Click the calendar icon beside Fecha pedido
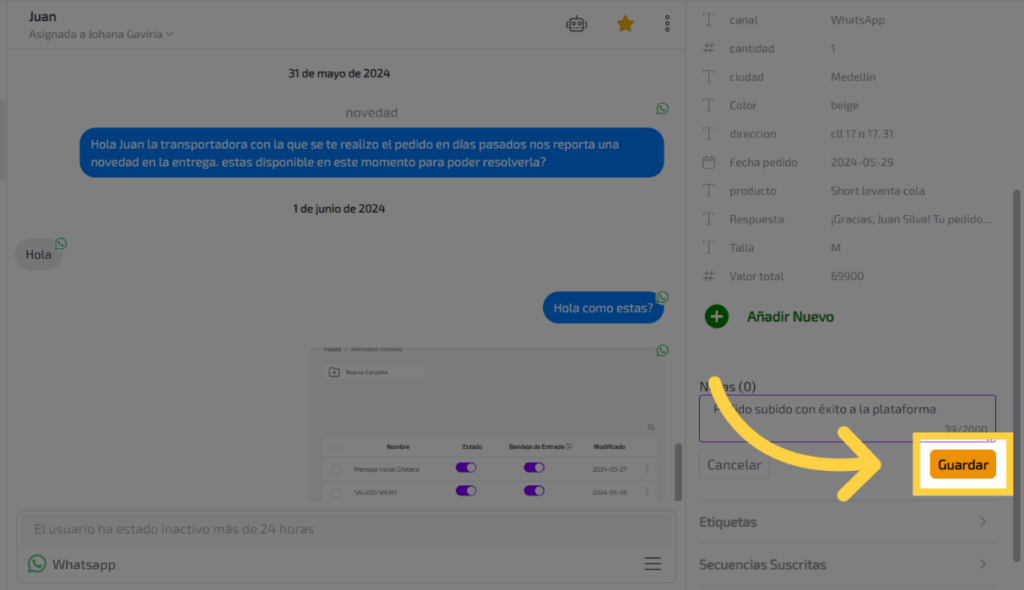Screen dimensions: 1024x590 pos(709,162)
